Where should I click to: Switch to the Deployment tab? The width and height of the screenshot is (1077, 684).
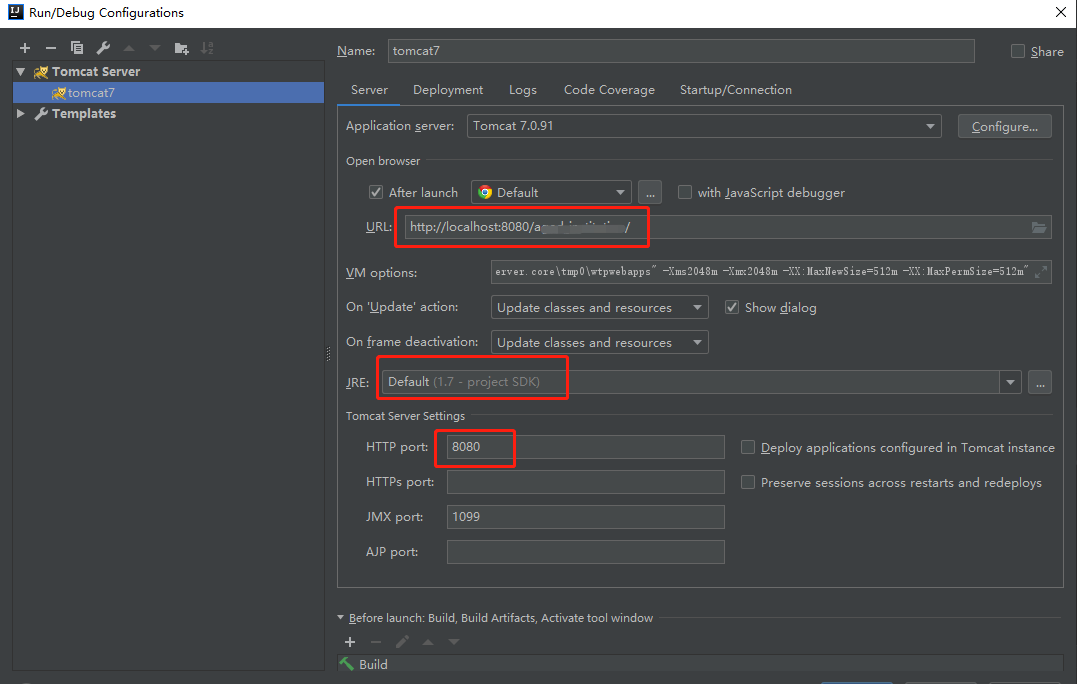click(447, 89)
